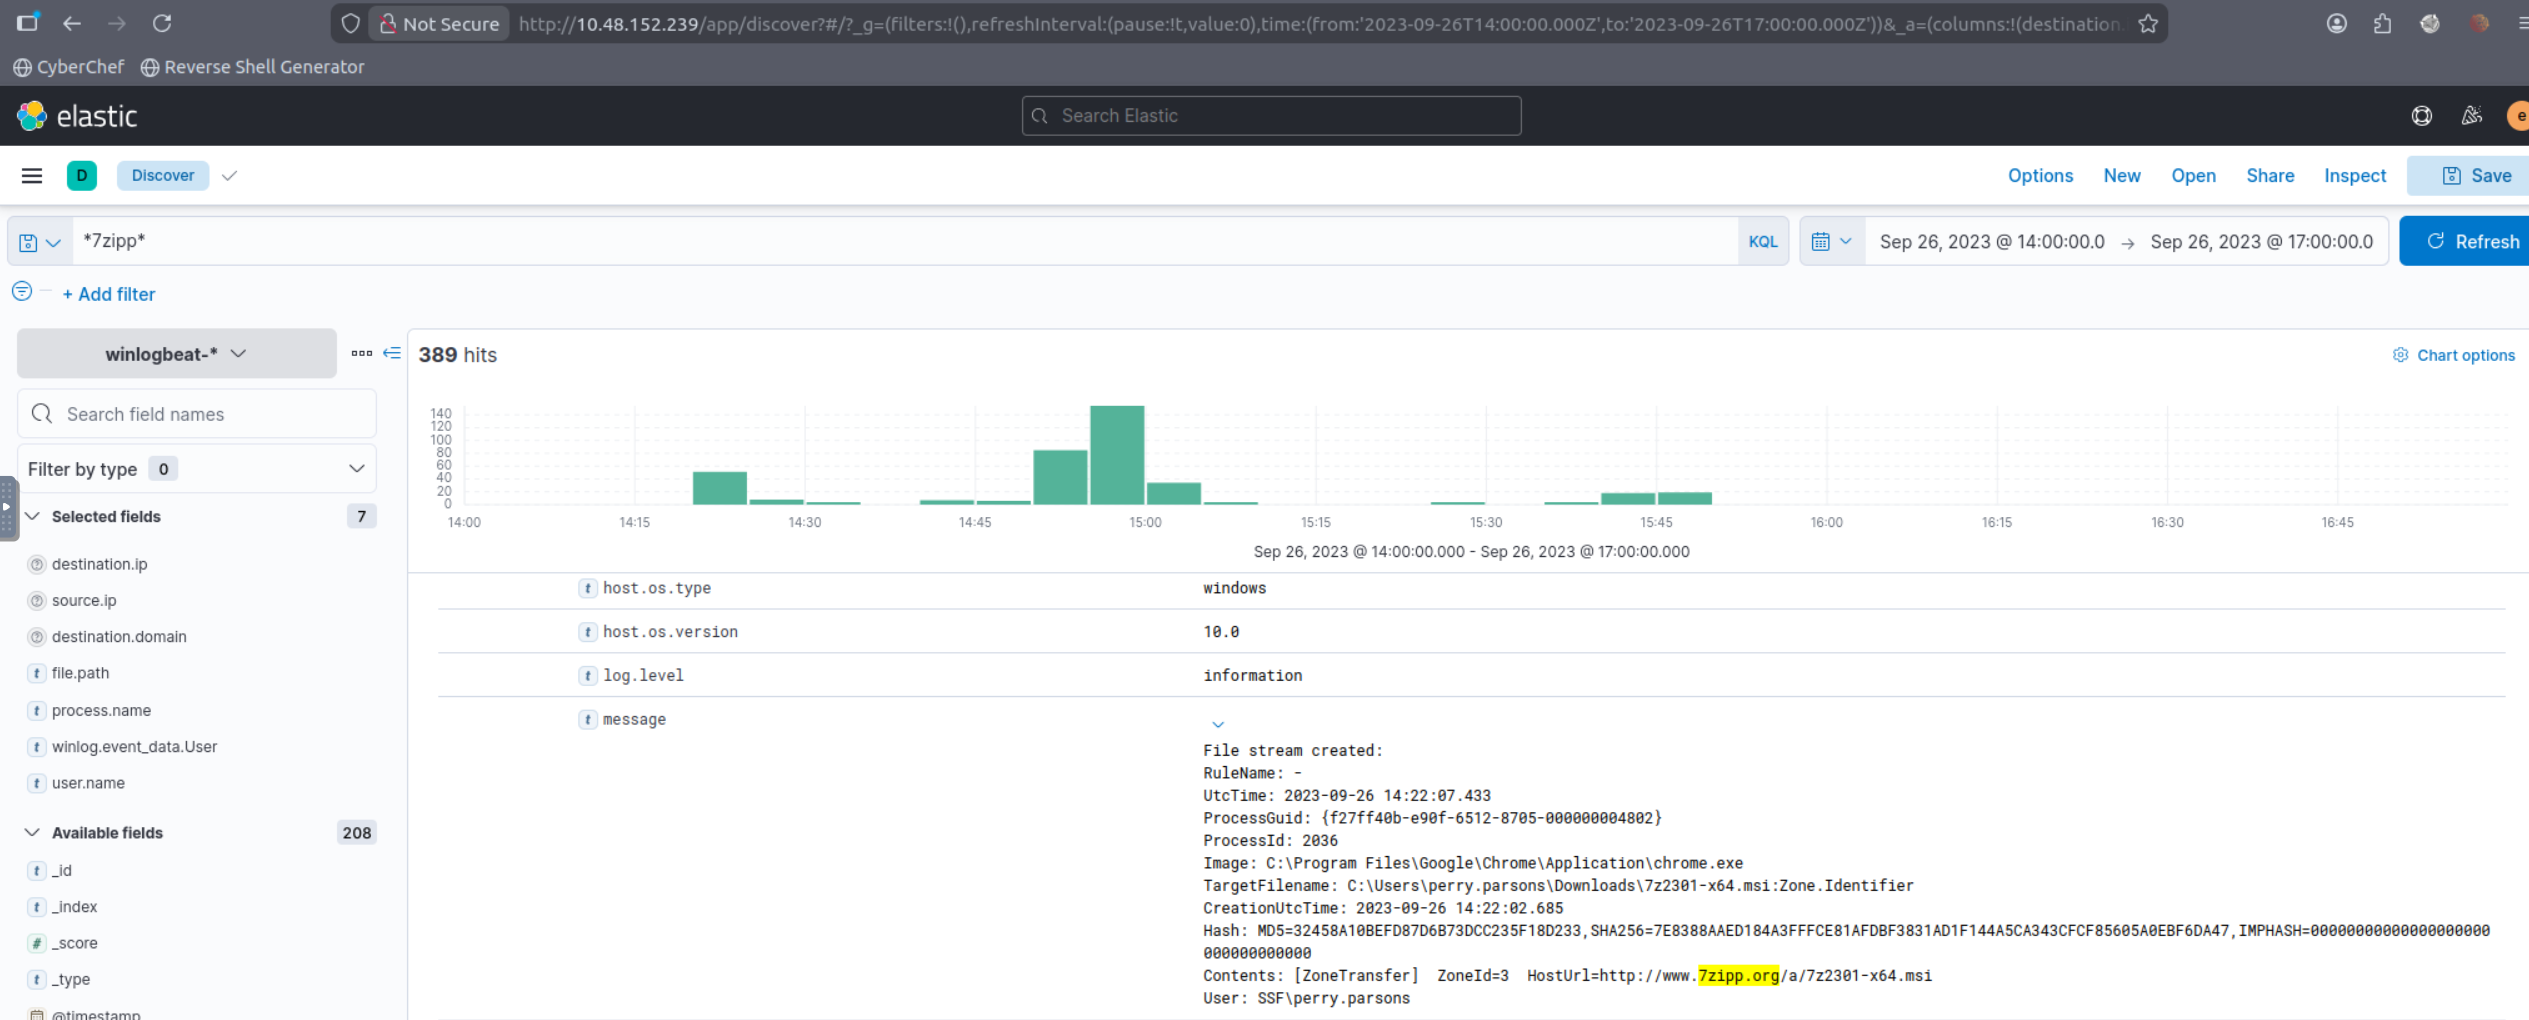Viewport: 2529px width, 1020px height.
Task: Bookmark page with the star icon
Action: pyautogui.click(x=2148, y=24)
